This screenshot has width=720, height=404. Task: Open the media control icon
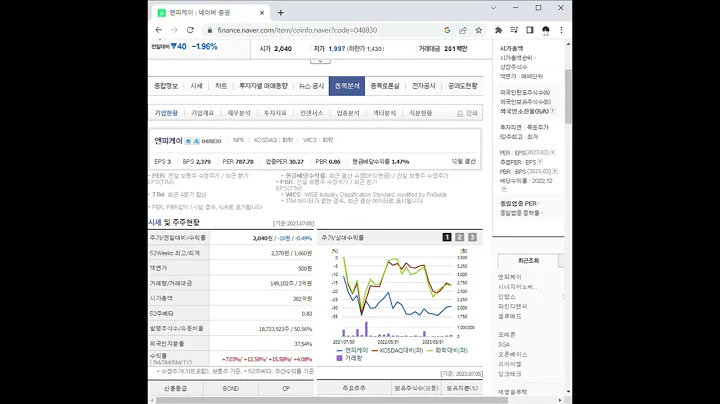coord(514,30)
